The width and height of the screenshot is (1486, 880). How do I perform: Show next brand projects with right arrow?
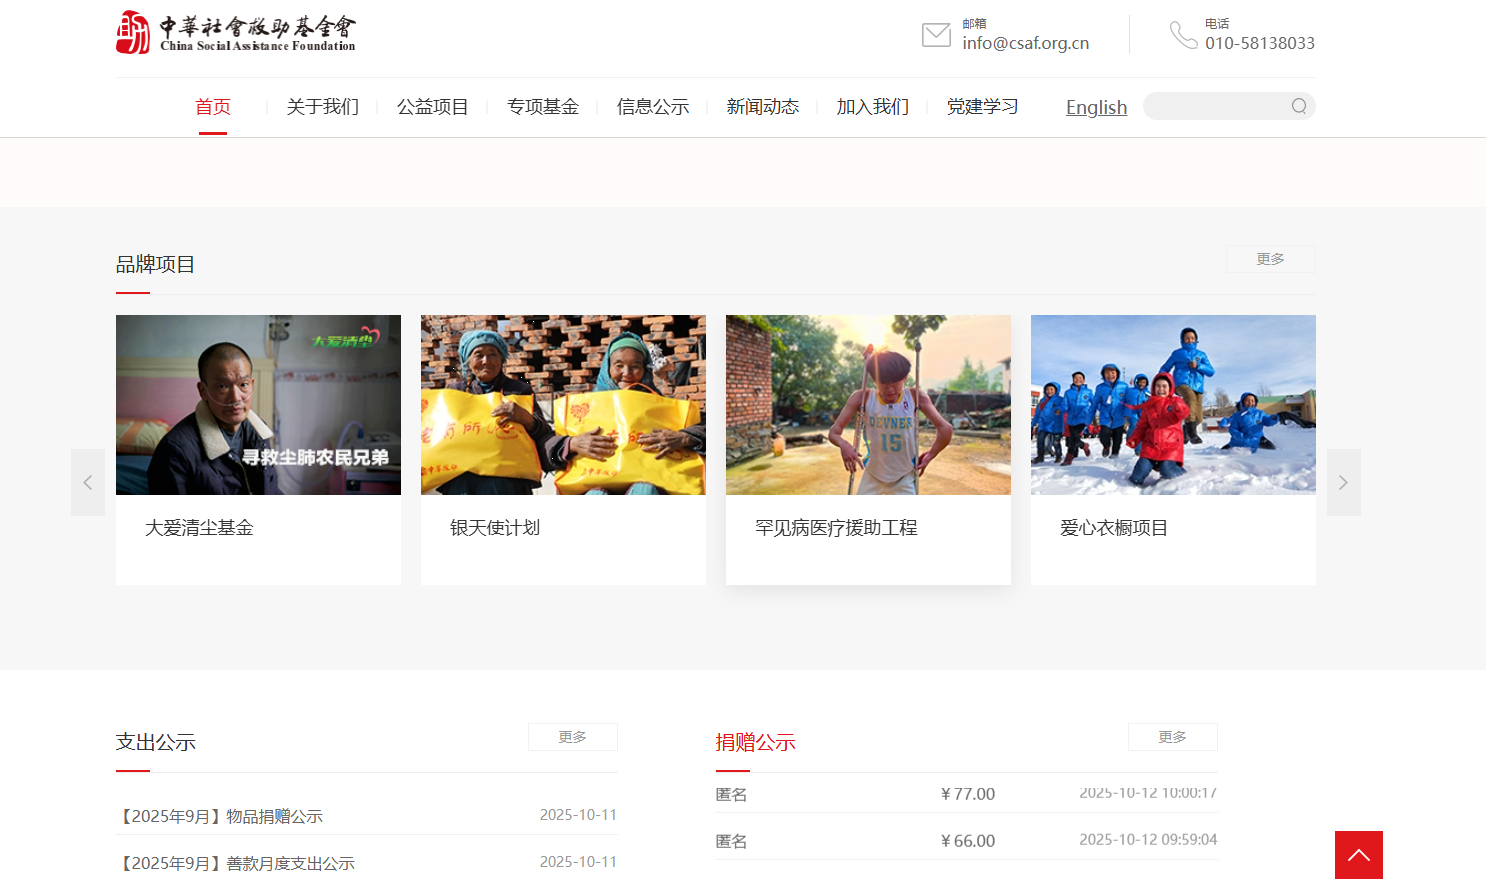(1343, 483)
